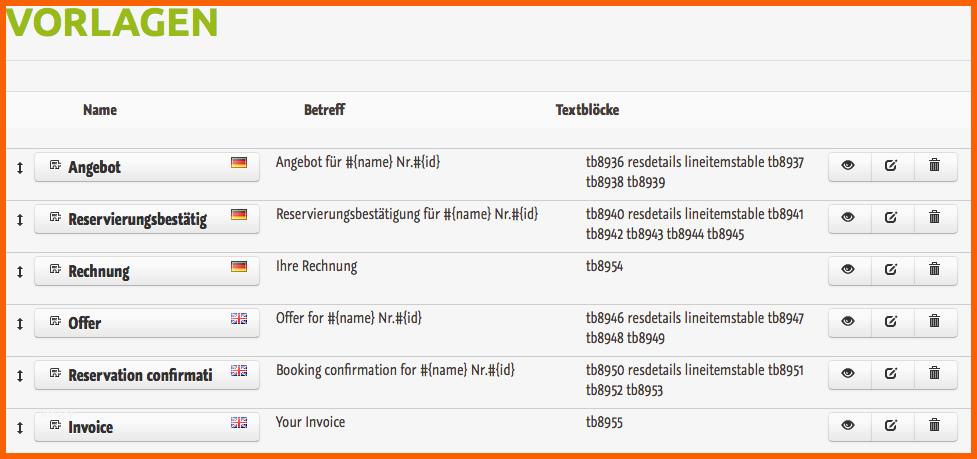Delete the Angebot template
977x459 pixels.
click(x=935, y=166)
